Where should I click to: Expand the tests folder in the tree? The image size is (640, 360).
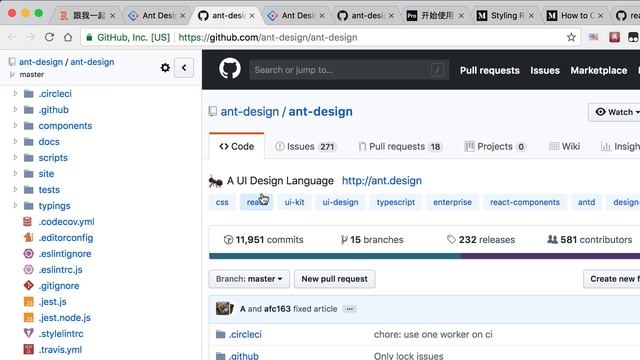[x=16, y=189]
